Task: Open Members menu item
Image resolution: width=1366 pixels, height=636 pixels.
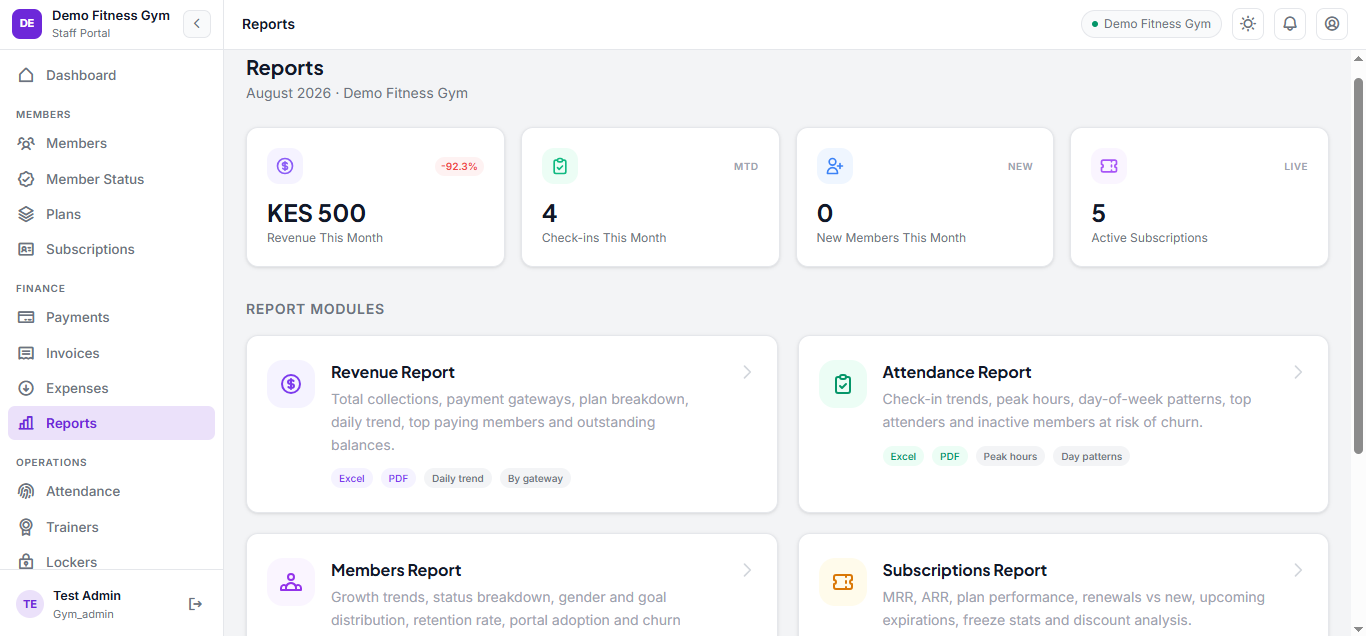Action: pos(111,143)
